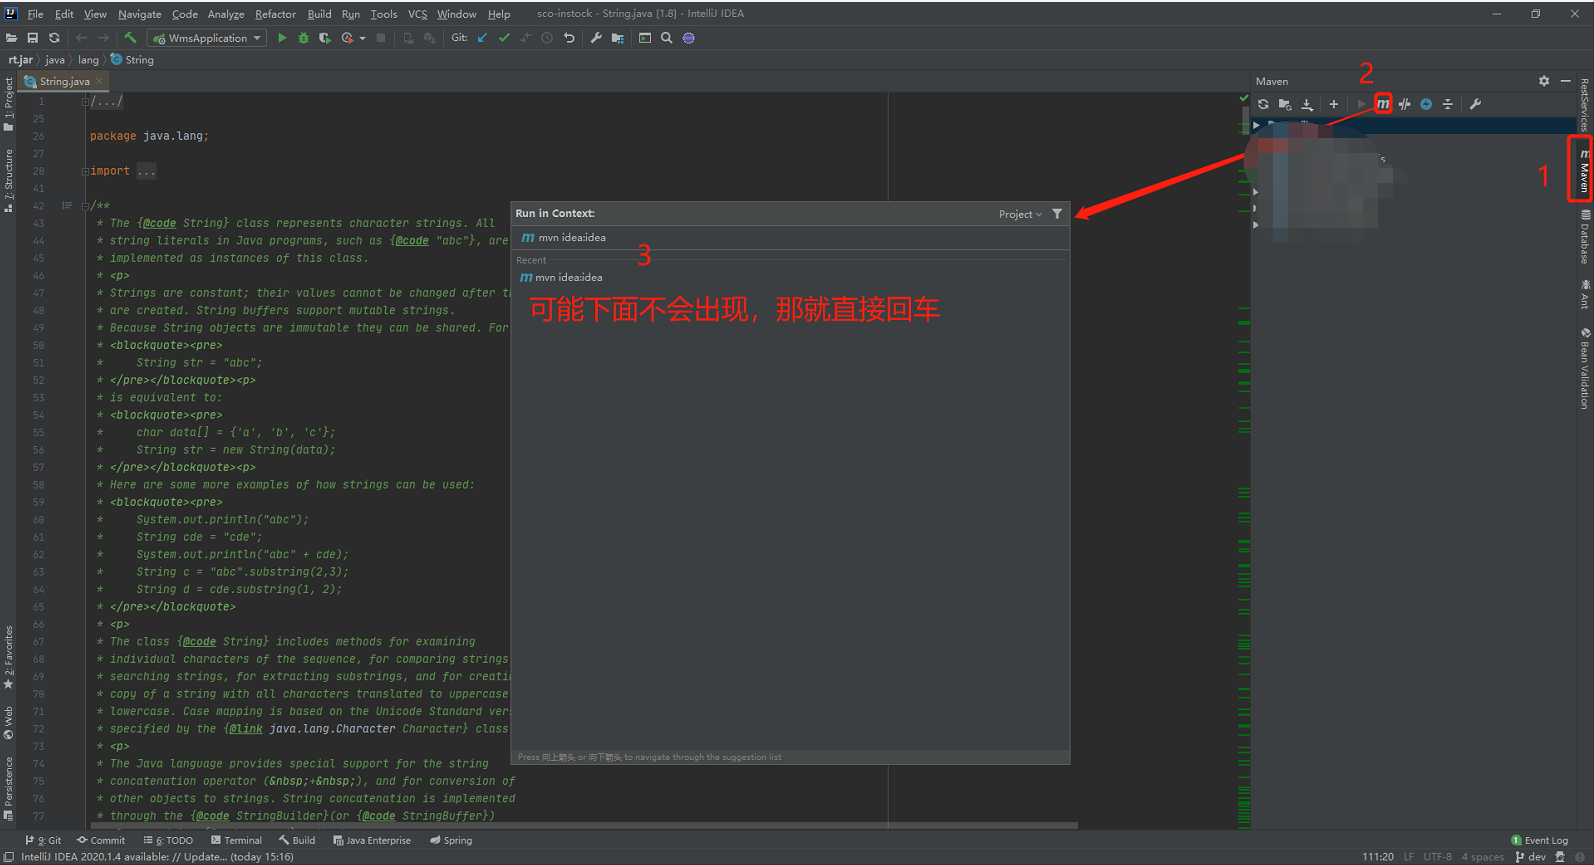The width and height of the screenshot is (1594, 865).
Task: Open the Build tool window tab
Action: click(x=297, y=841)
